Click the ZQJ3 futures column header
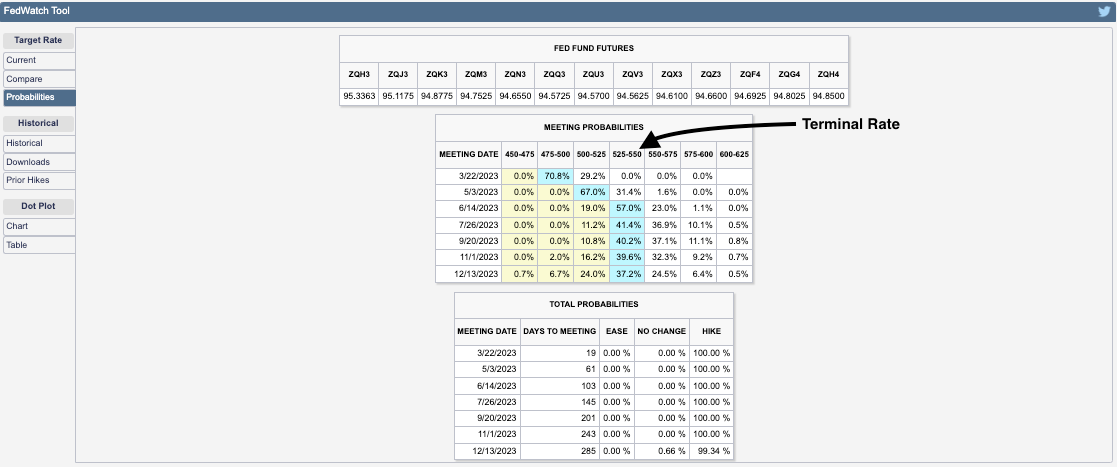Image resolution: width=1117 pixels, height=467 pixels. (x=398, y=74)
